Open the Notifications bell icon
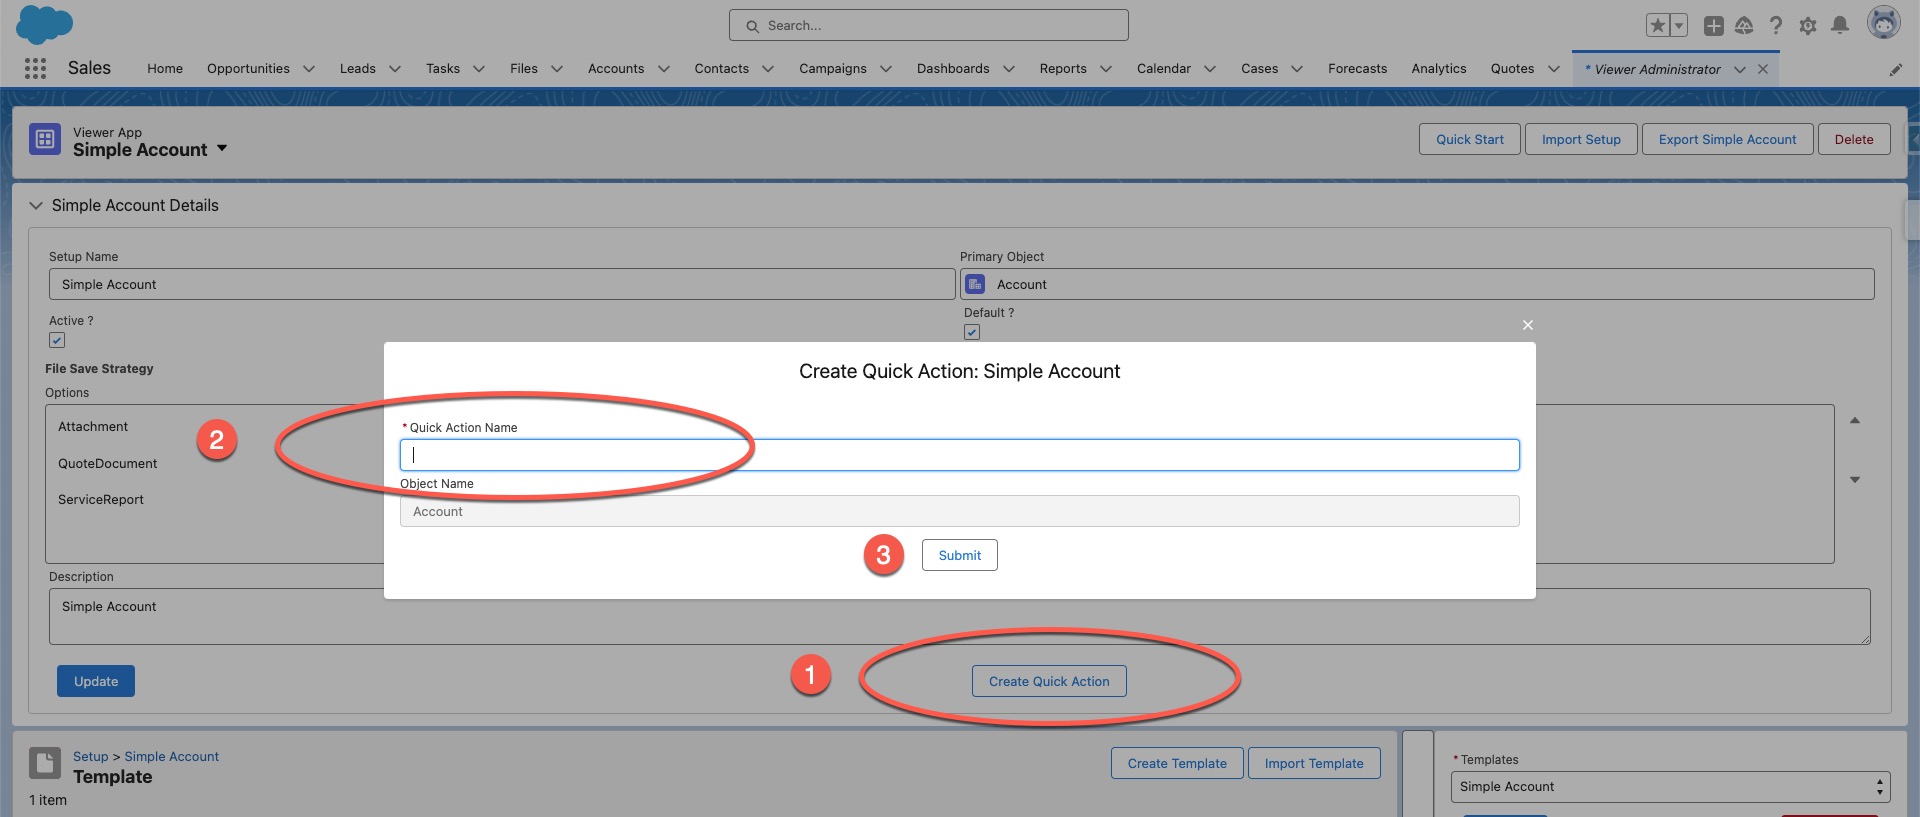 pos(1840,25)
